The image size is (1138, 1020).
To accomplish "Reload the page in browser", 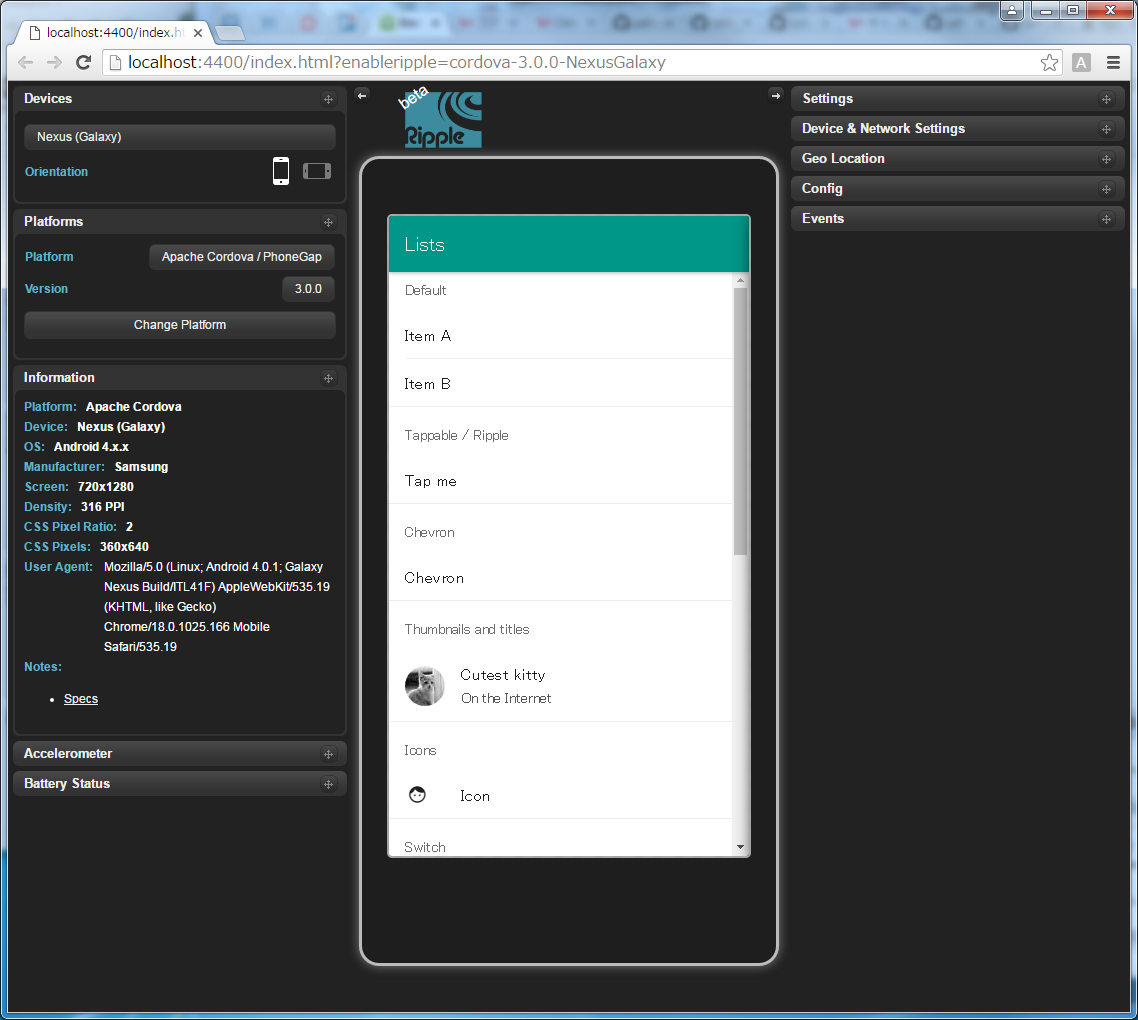I will (84, 63).
